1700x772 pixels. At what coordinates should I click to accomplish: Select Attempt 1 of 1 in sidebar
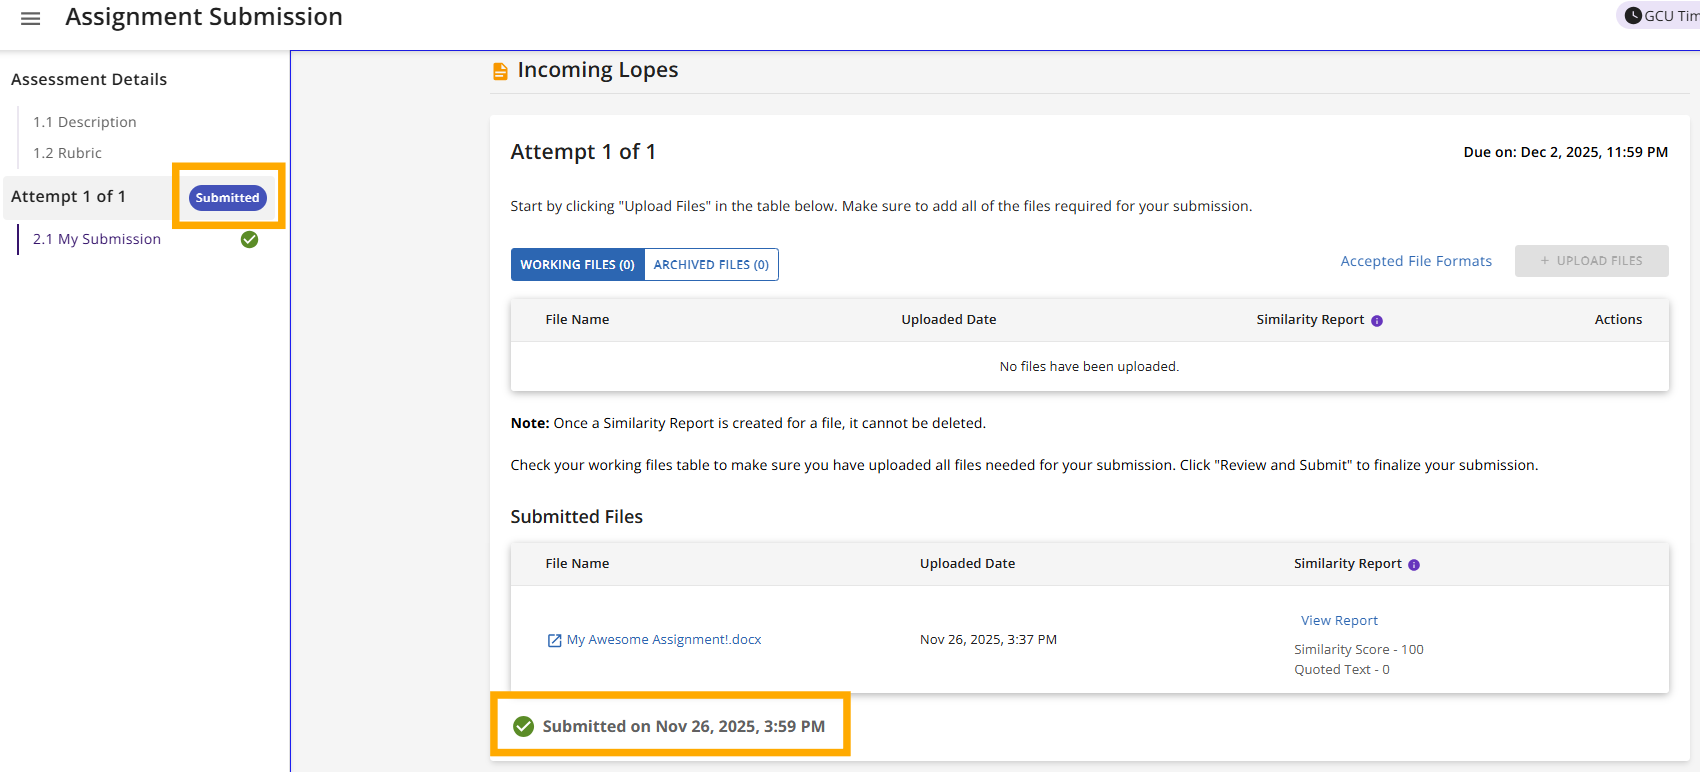point(69,197)
